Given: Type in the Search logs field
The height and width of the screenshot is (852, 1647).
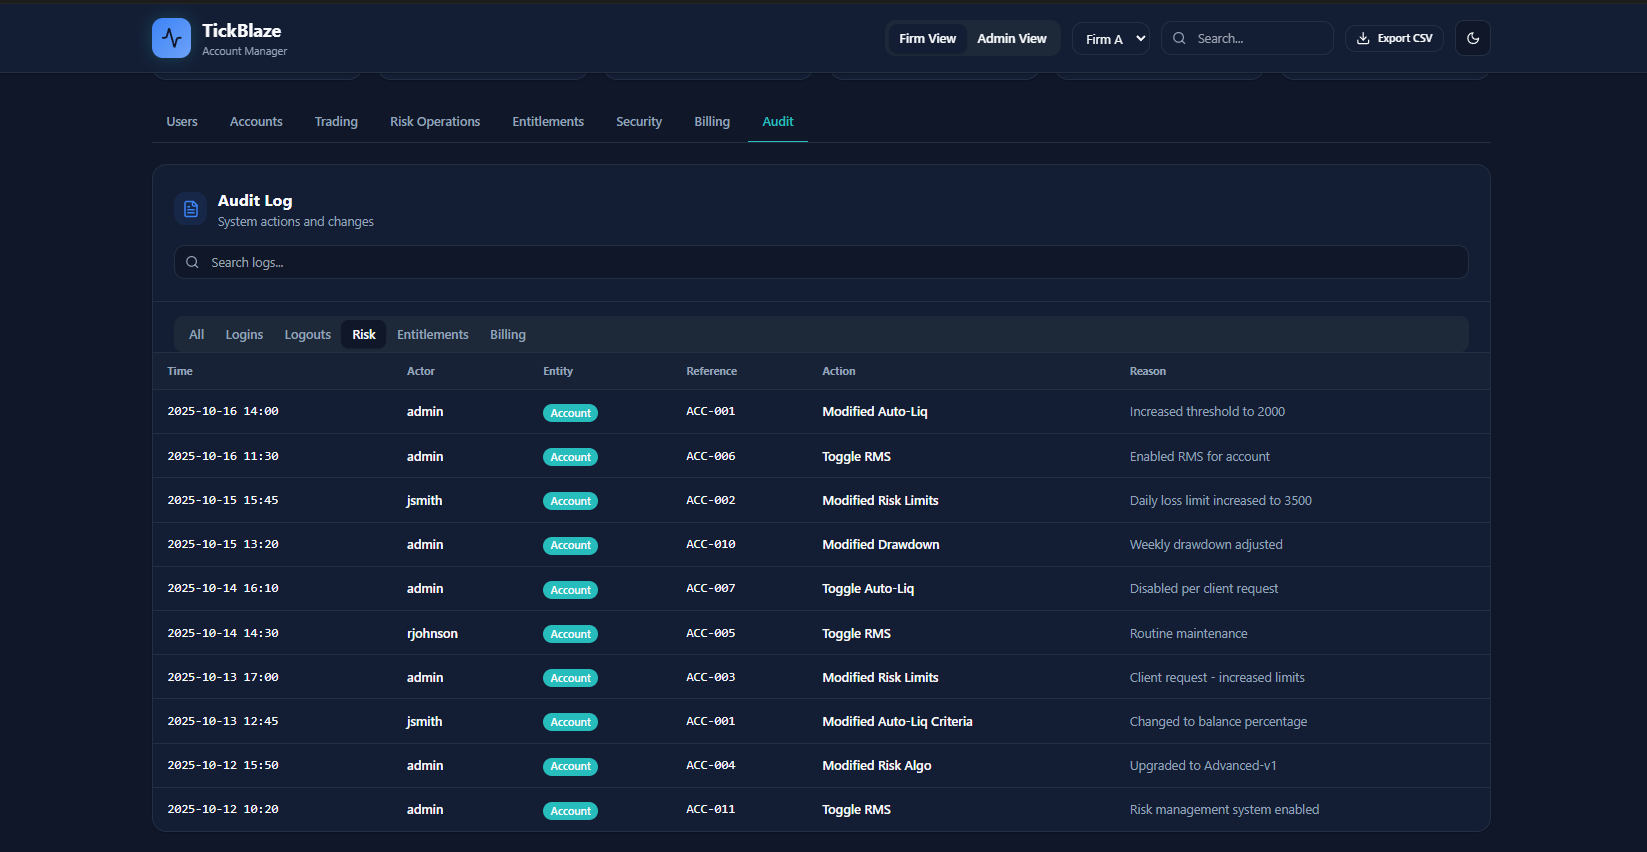Looking at the screenshot, I should 820,262.
